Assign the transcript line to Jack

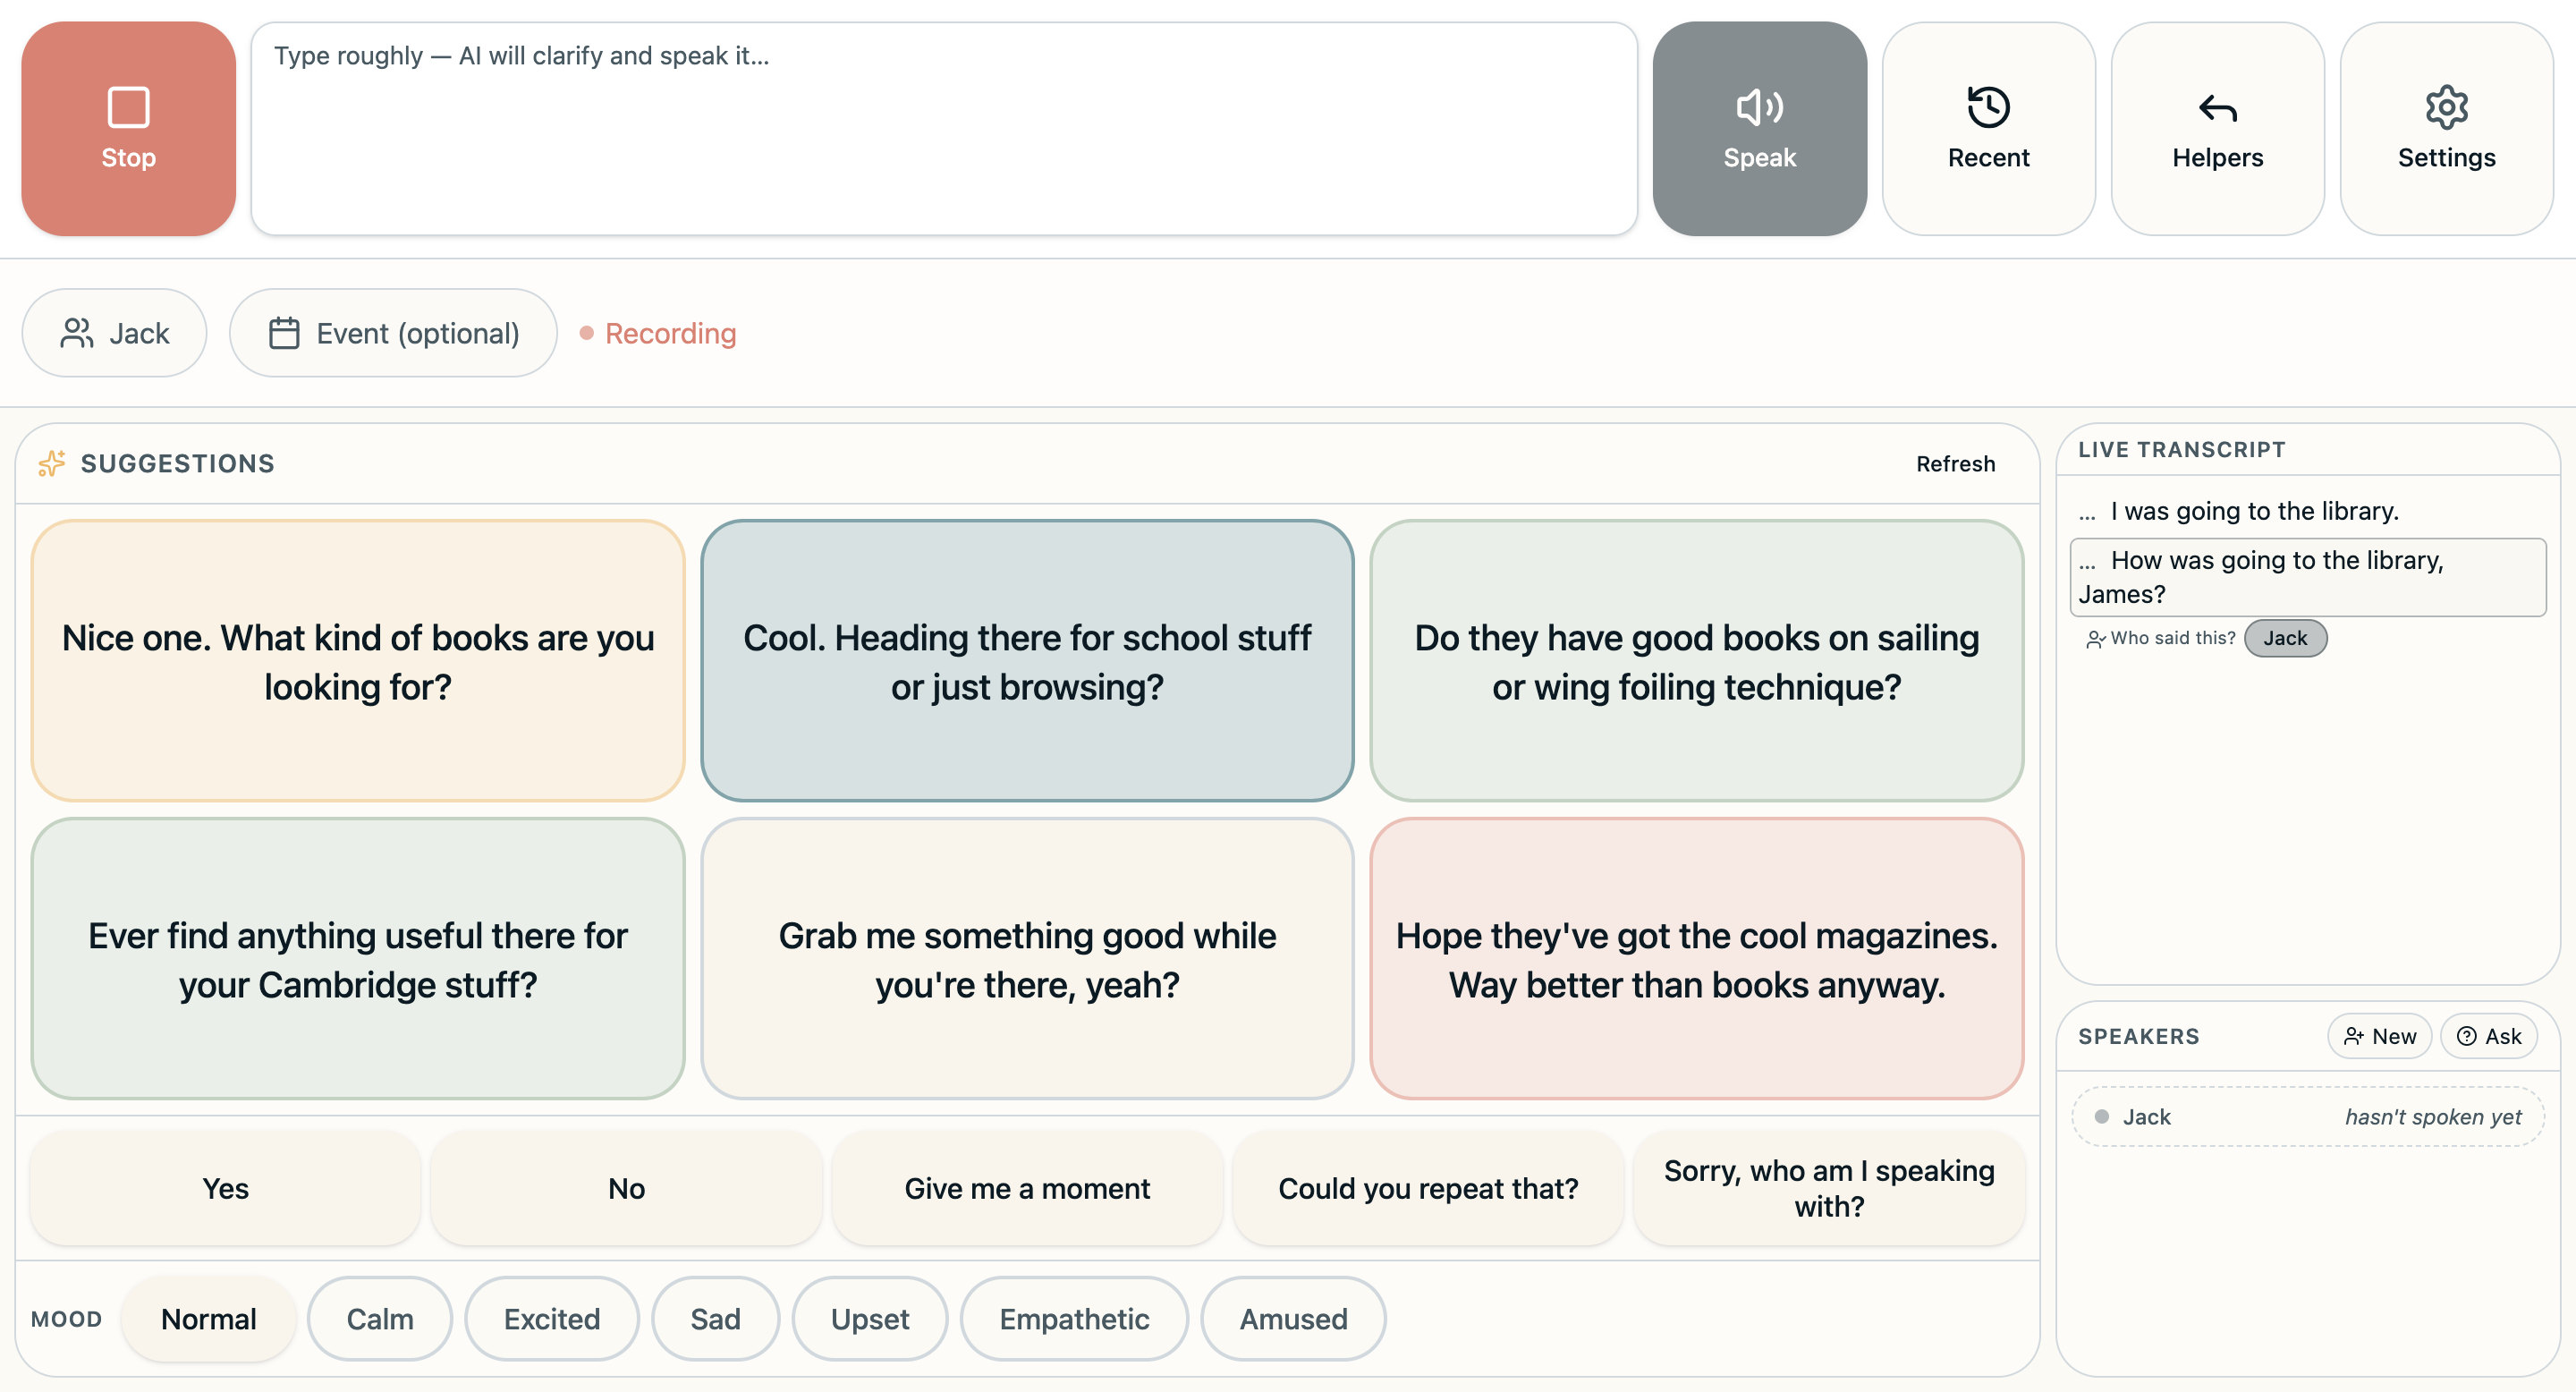coord(2285,638)
